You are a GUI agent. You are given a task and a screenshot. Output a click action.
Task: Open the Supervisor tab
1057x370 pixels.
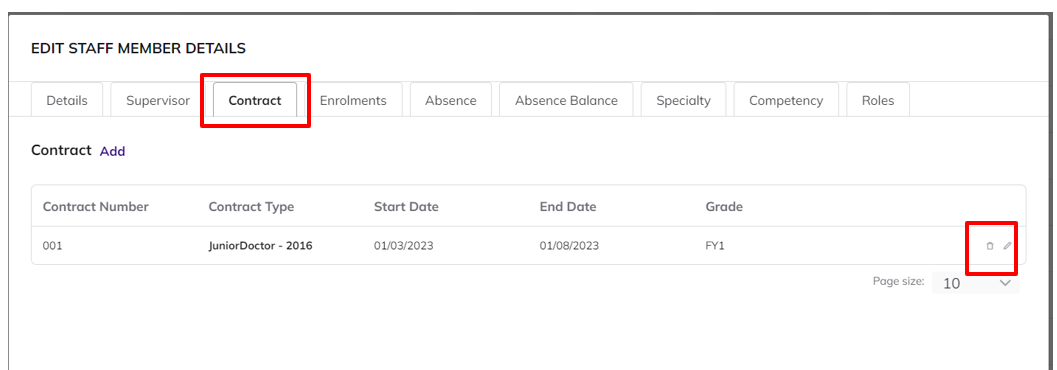pos(158,100)
